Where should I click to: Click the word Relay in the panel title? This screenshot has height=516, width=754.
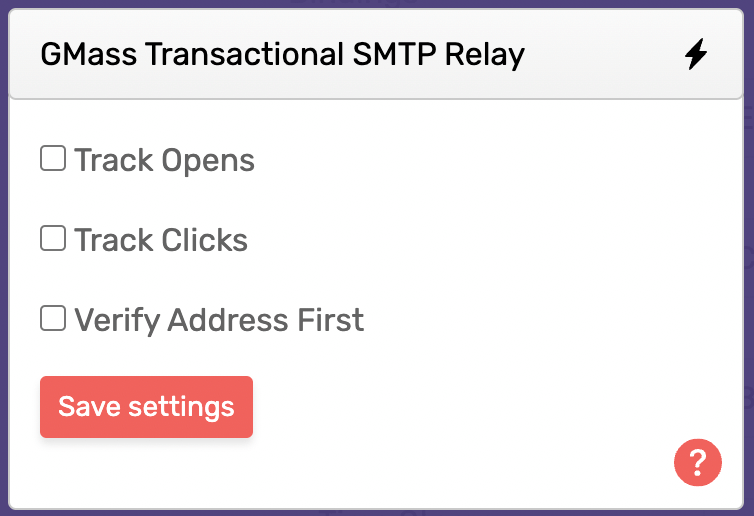tap(485, 54)
